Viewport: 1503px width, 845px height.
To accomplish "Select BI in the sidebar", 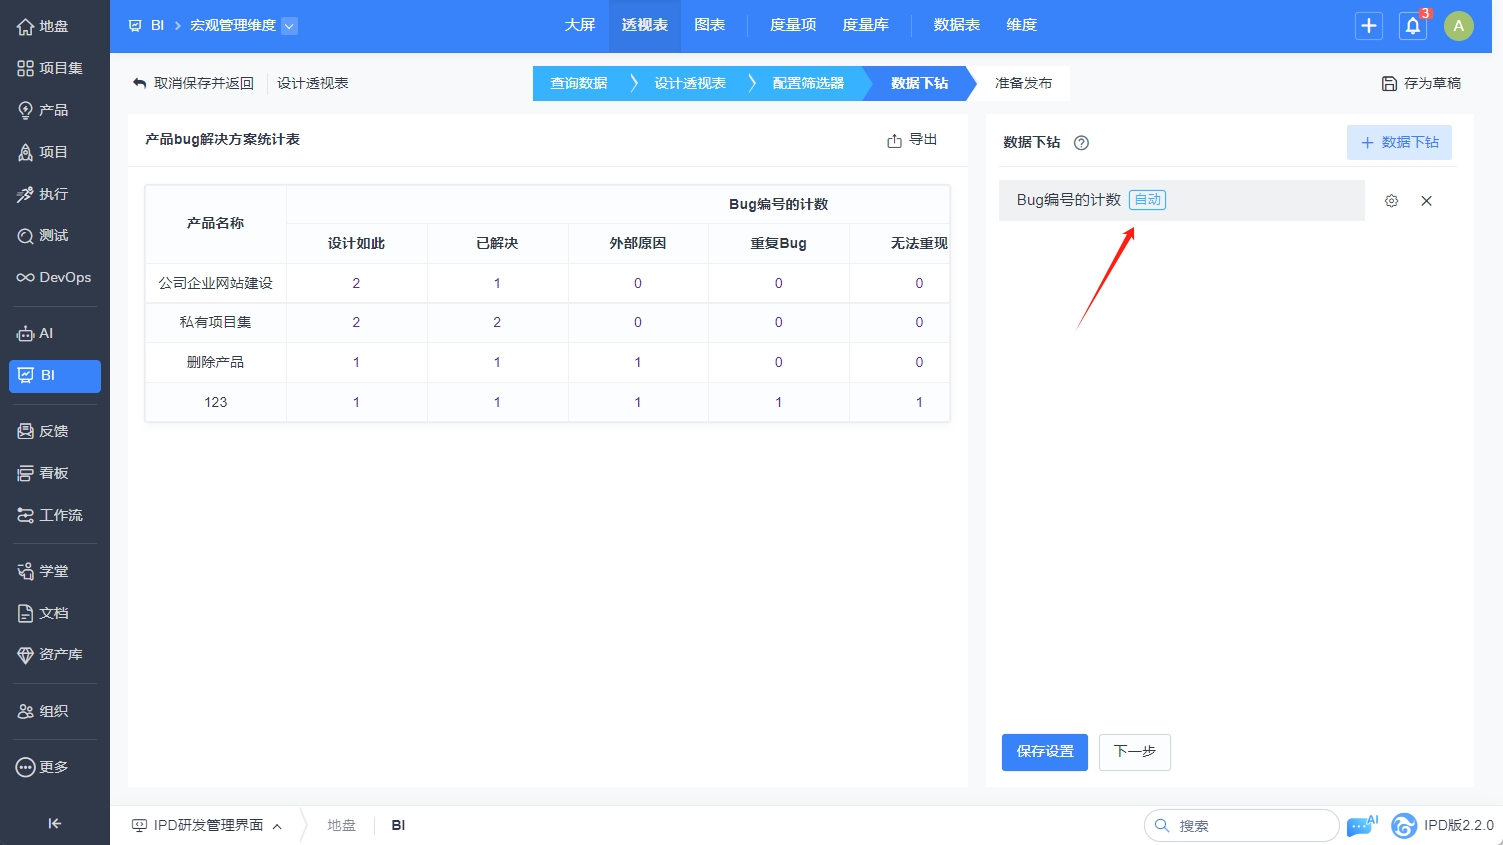I will (54, 376).
